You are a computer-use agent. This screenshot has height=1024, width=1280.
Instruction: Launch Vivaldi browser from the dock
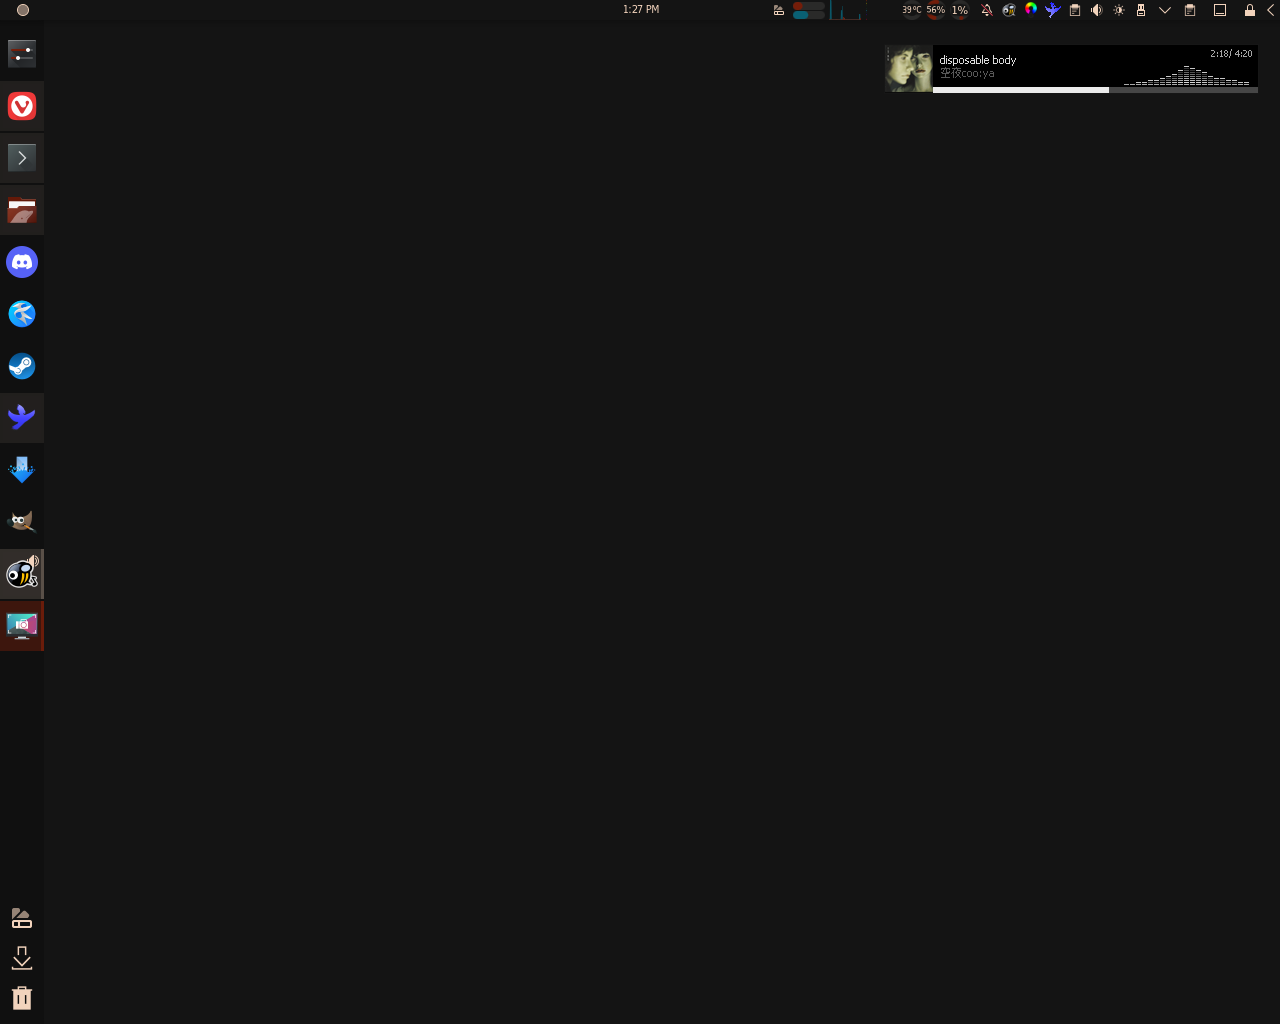pos(22,106)
